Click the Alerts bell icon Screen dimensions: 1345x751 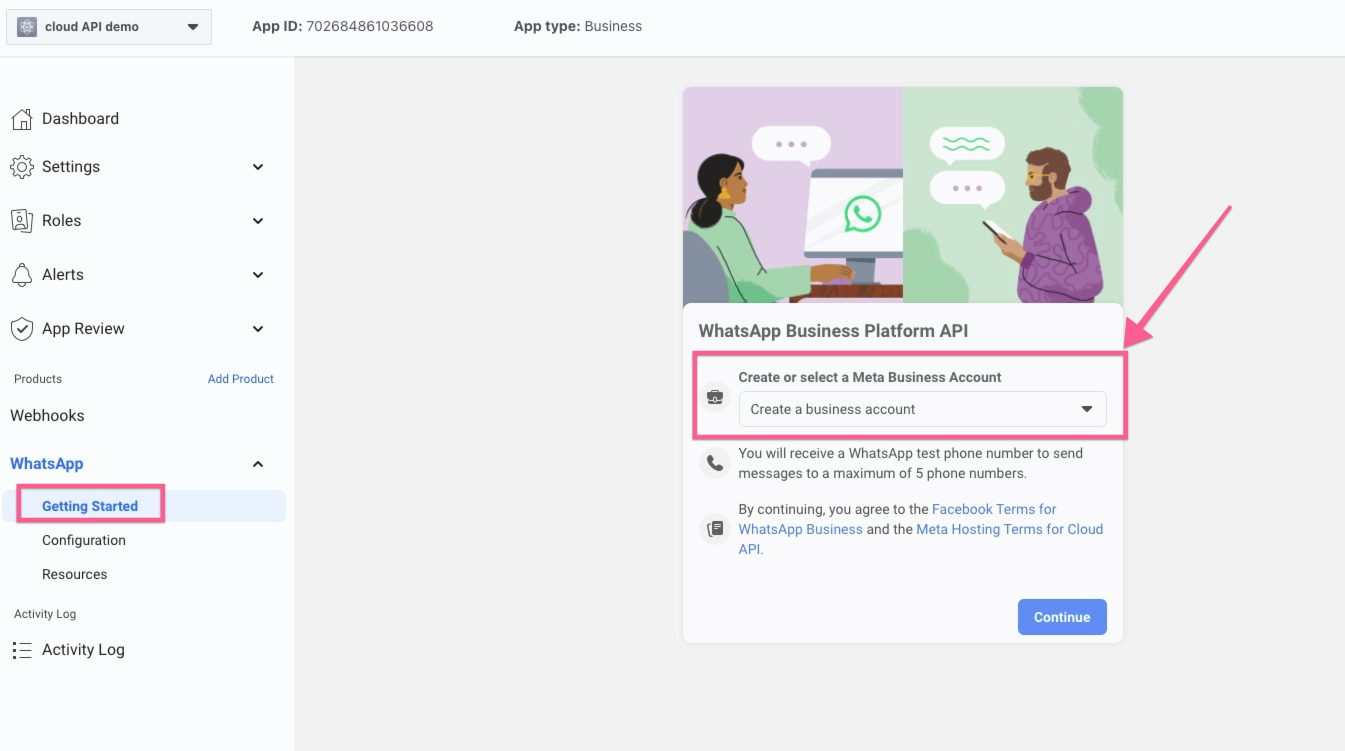[21, 275]
